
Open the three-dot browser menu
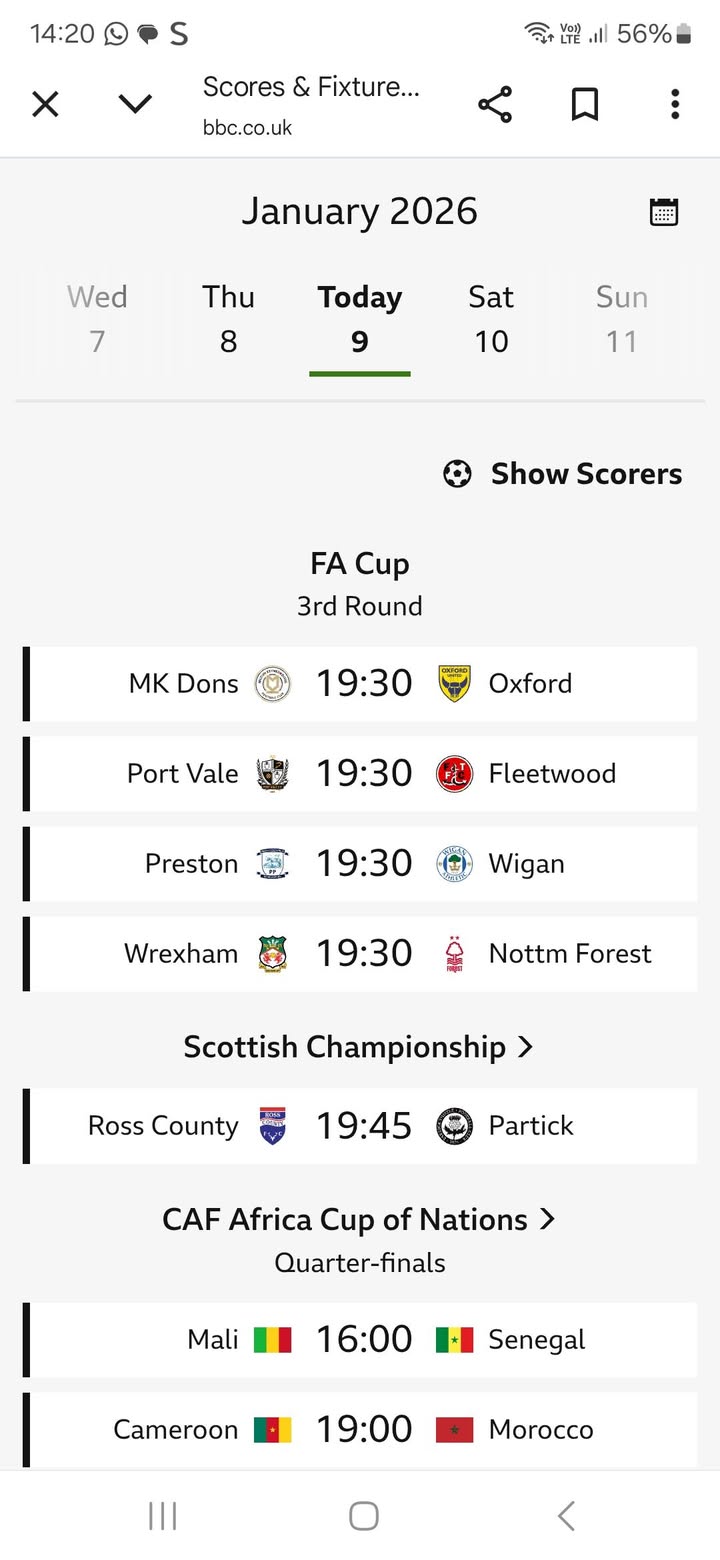click(675, 104)
